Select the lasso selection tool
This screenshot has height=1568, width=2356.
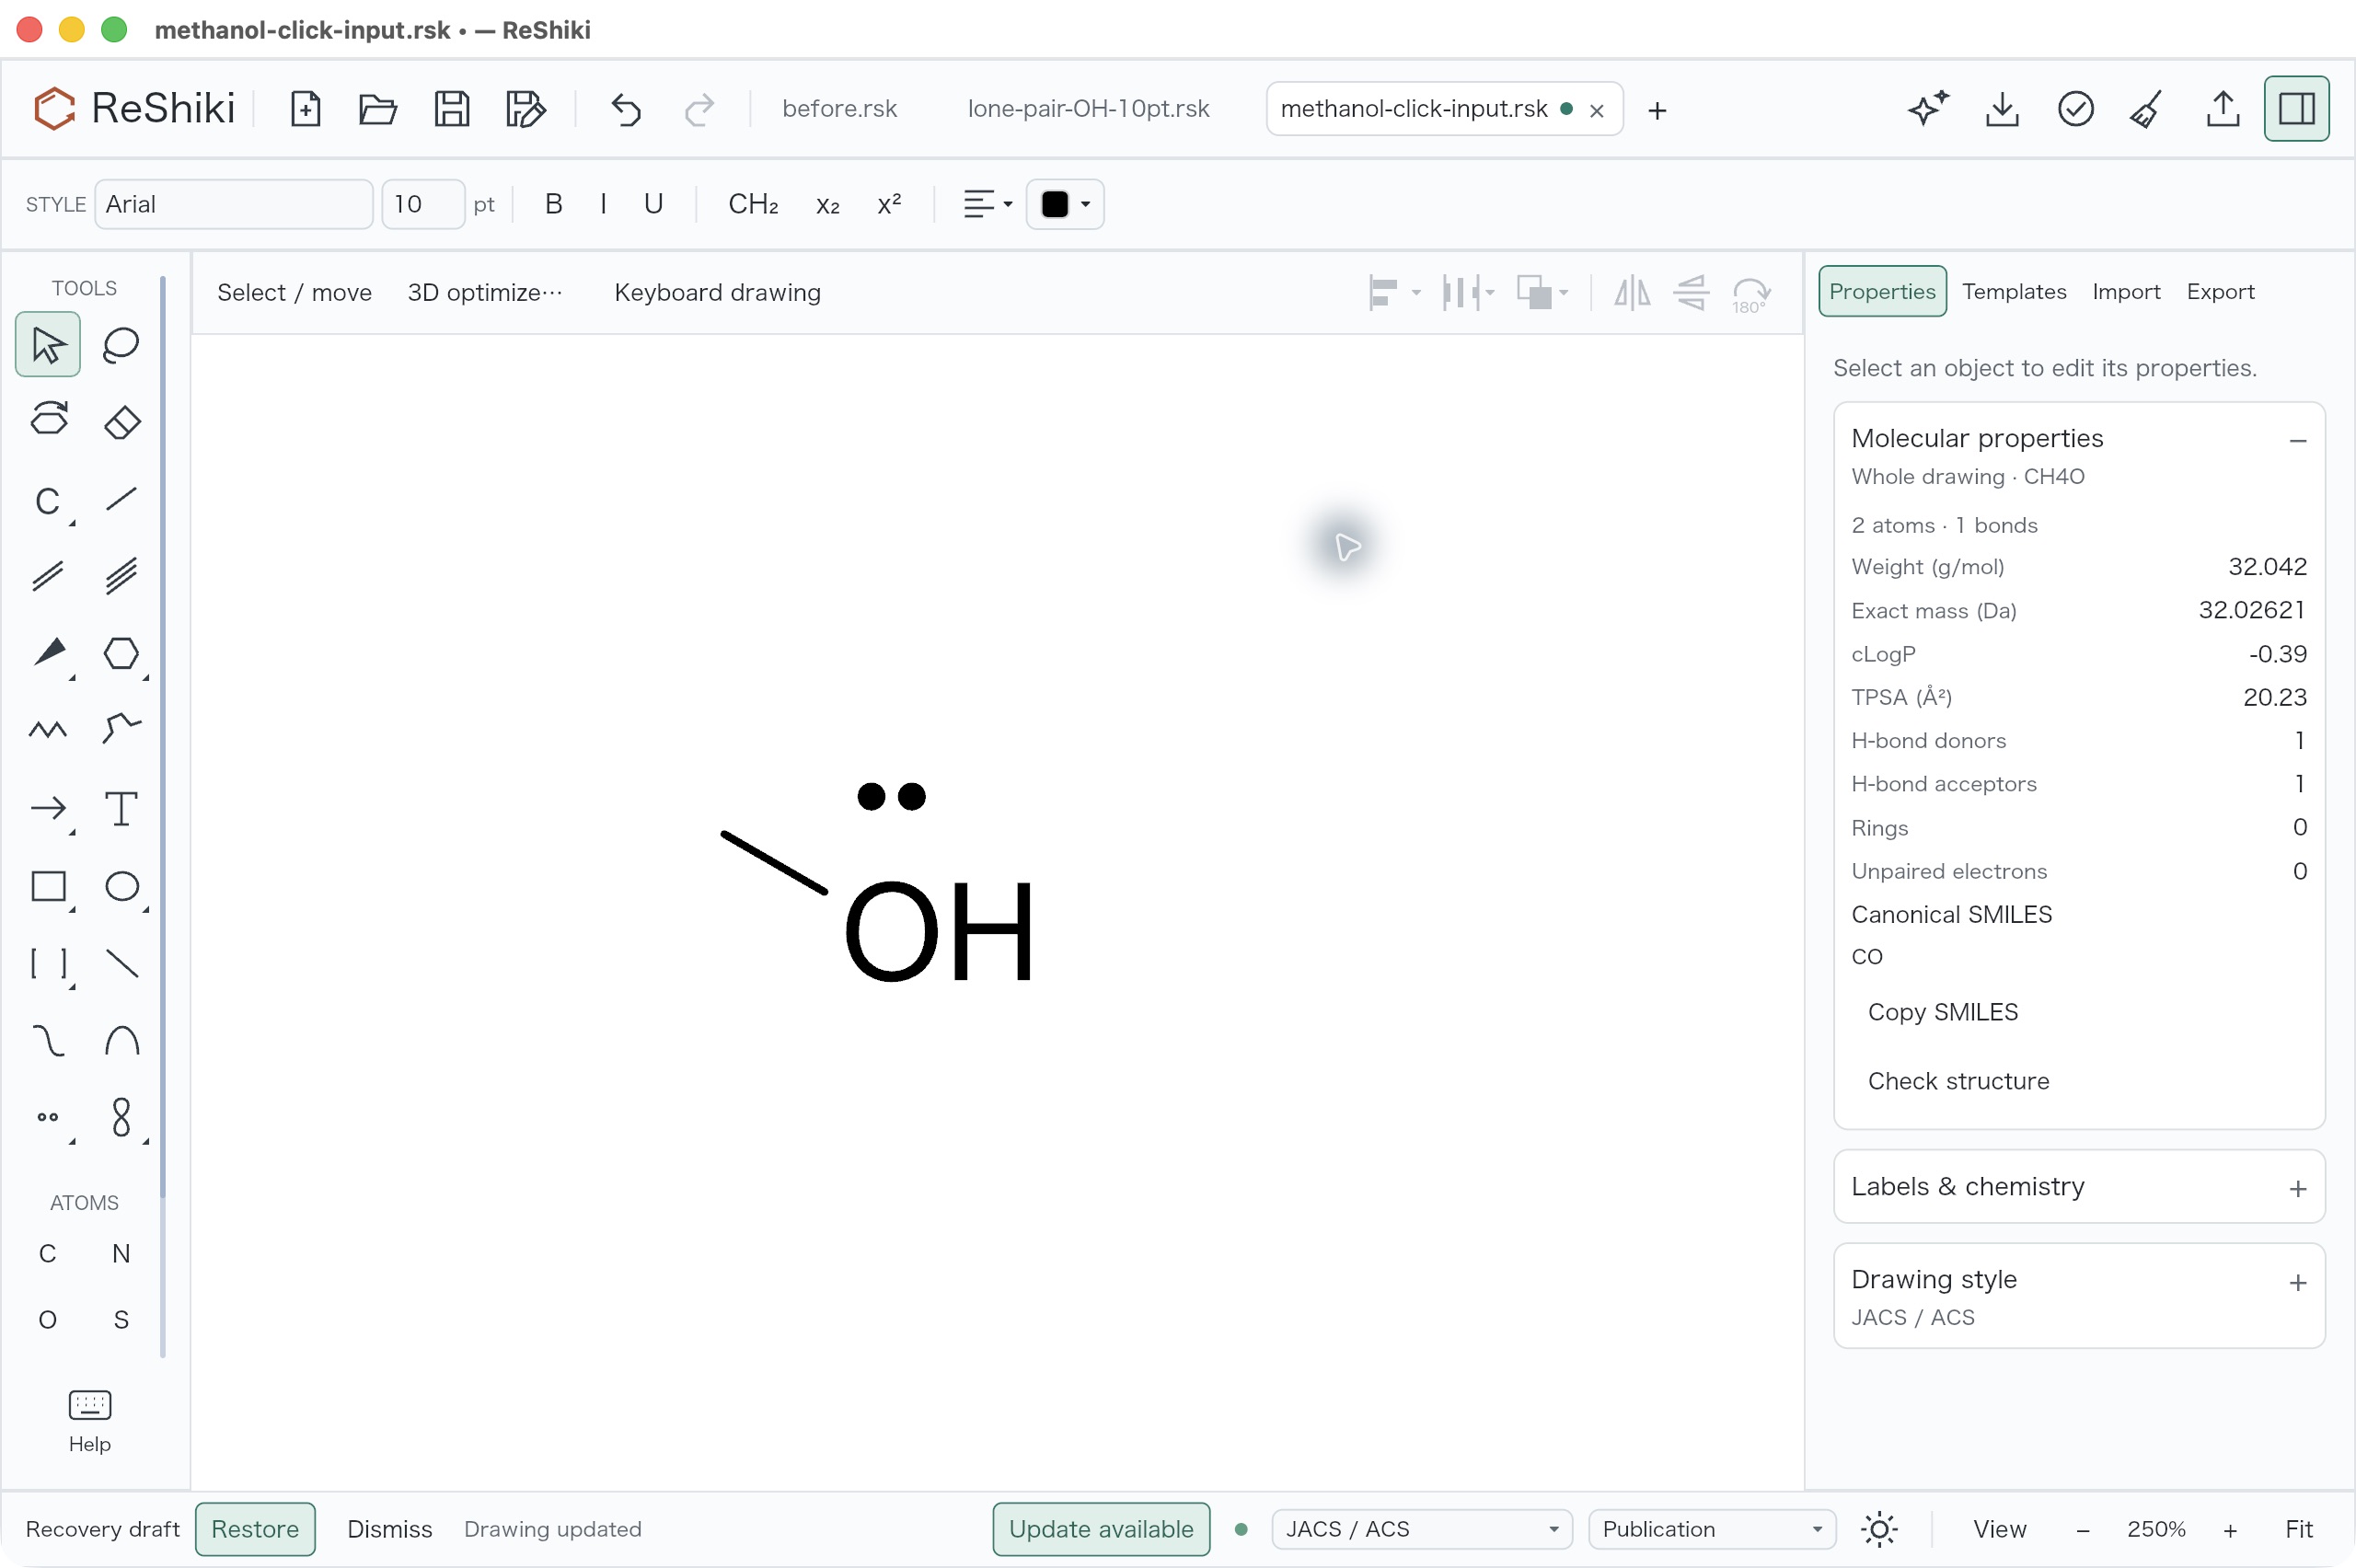coord(121,345)
